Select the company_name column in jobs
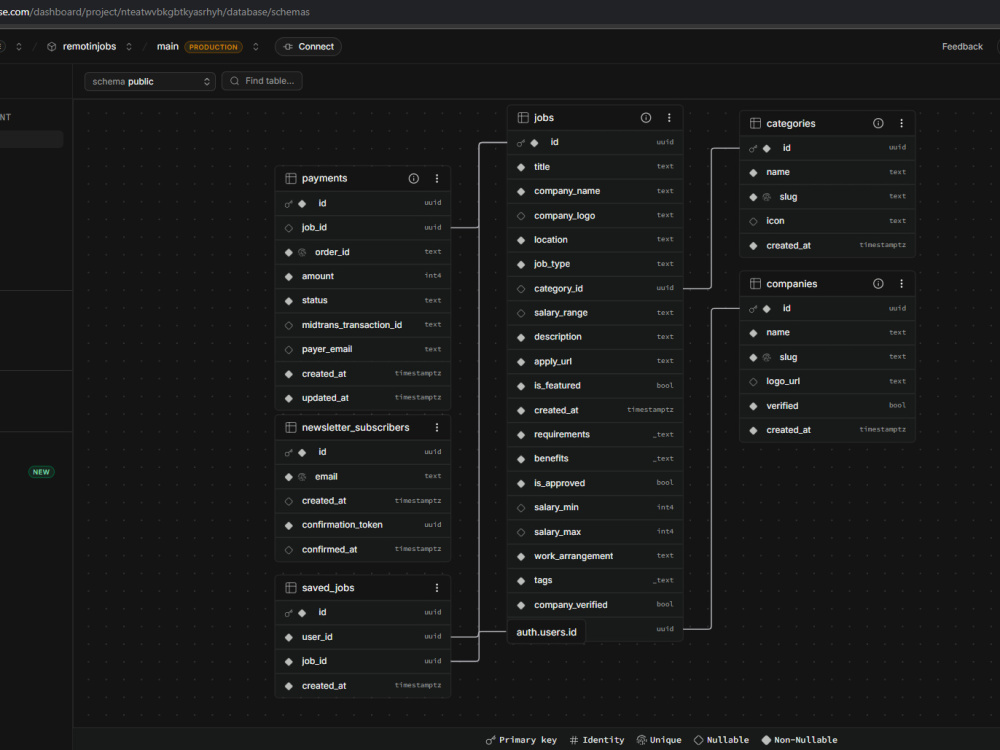The image size is (1000, 750). click(x=595, y=191)
